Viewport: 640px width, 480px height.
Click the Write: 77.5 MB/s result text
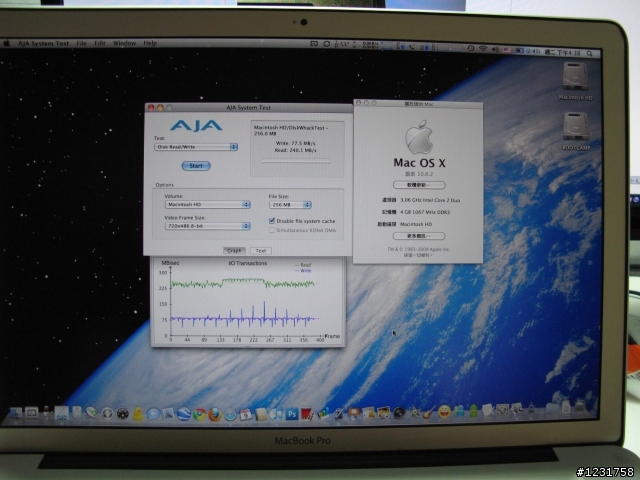296,143
